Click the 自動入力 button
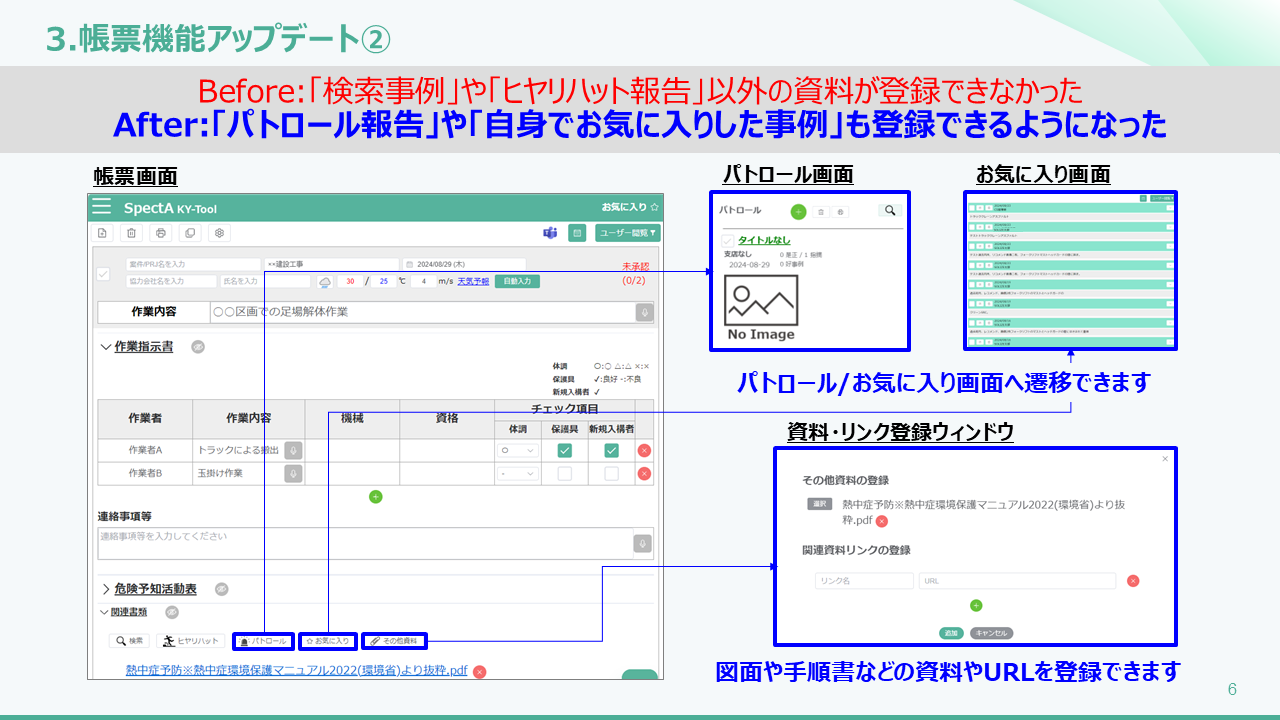The image size is (1280, 720). coord(517,282)
